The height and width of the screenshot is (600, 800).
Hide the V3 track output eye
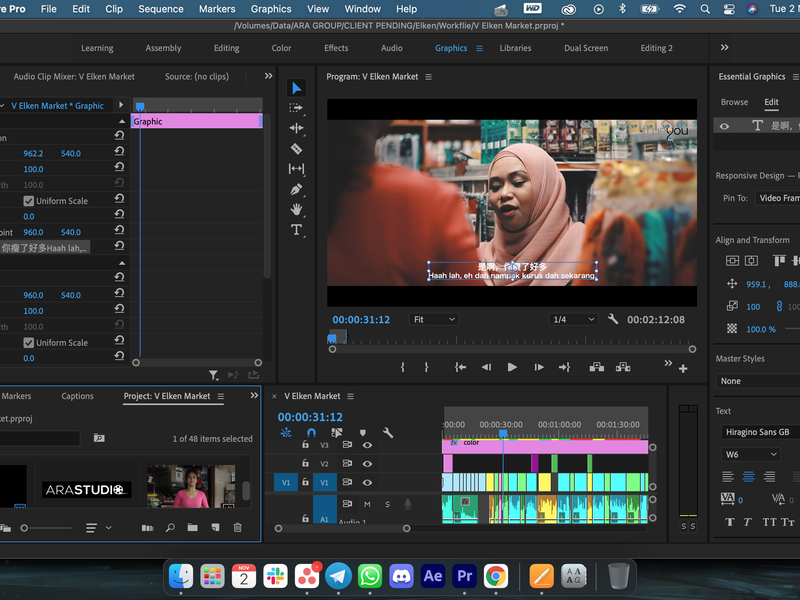367,445
